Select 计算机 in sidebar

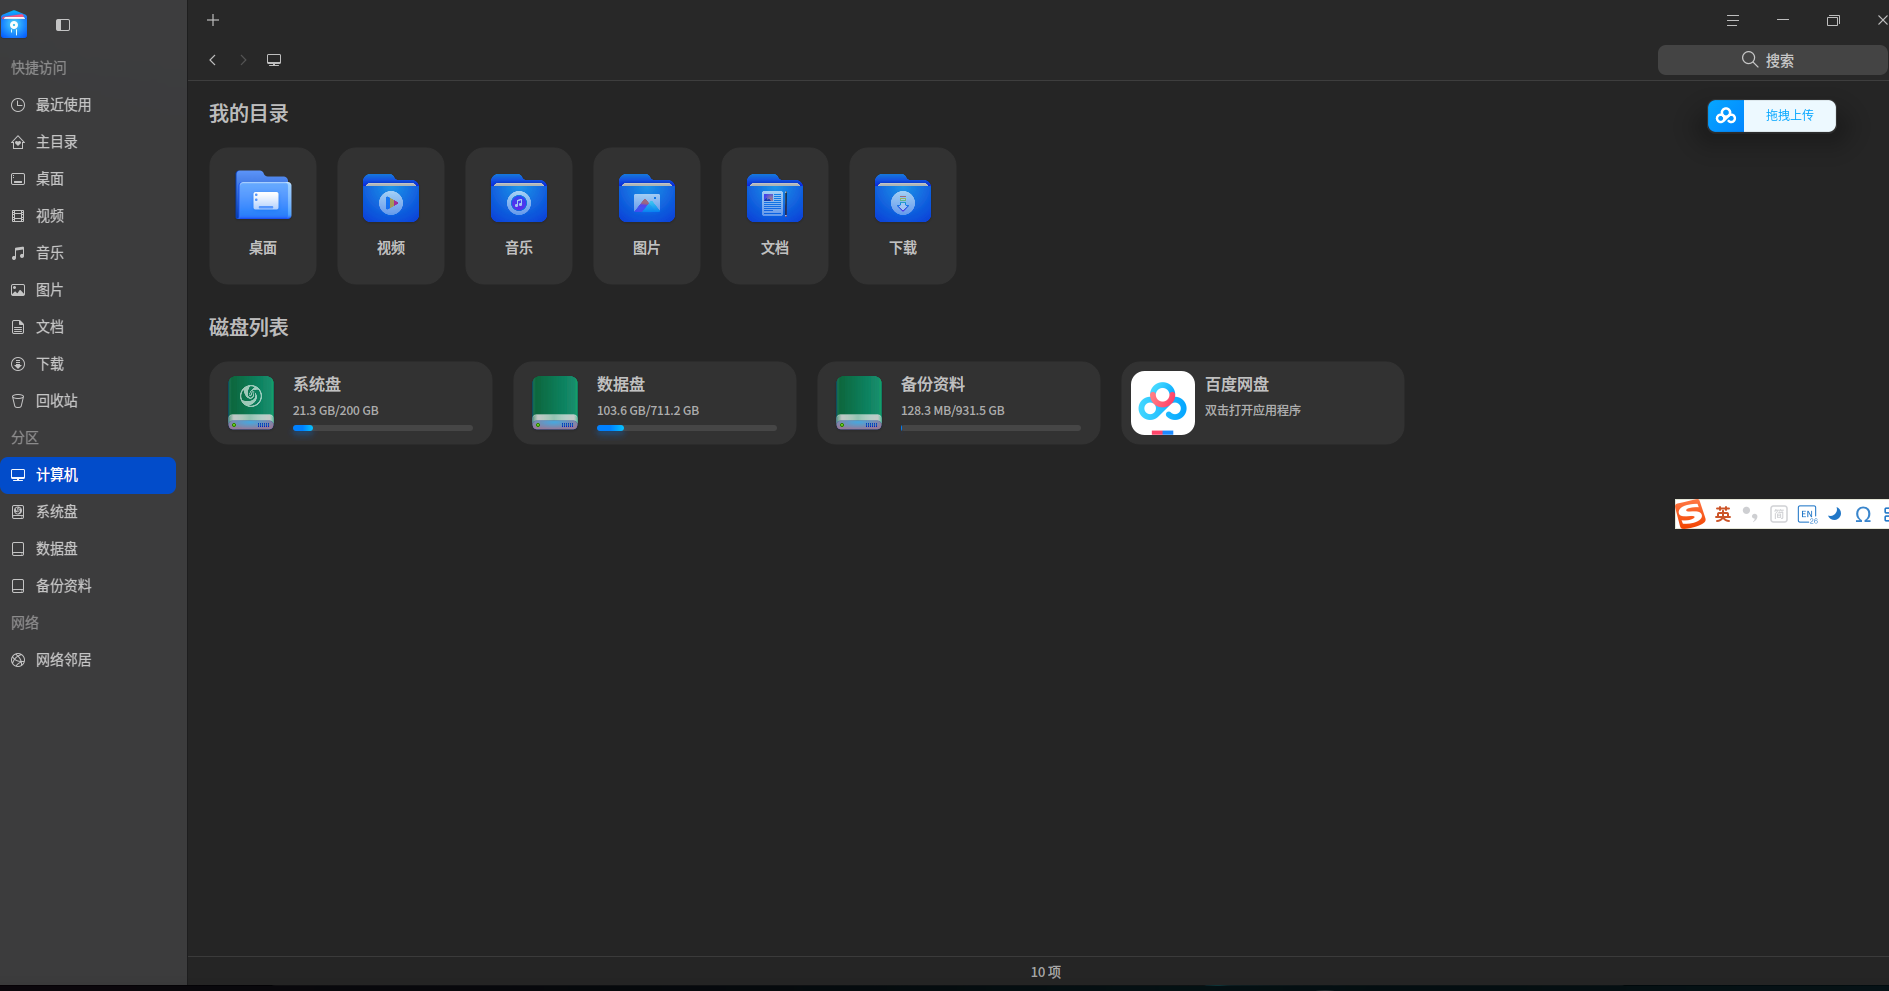coord(88,475)
